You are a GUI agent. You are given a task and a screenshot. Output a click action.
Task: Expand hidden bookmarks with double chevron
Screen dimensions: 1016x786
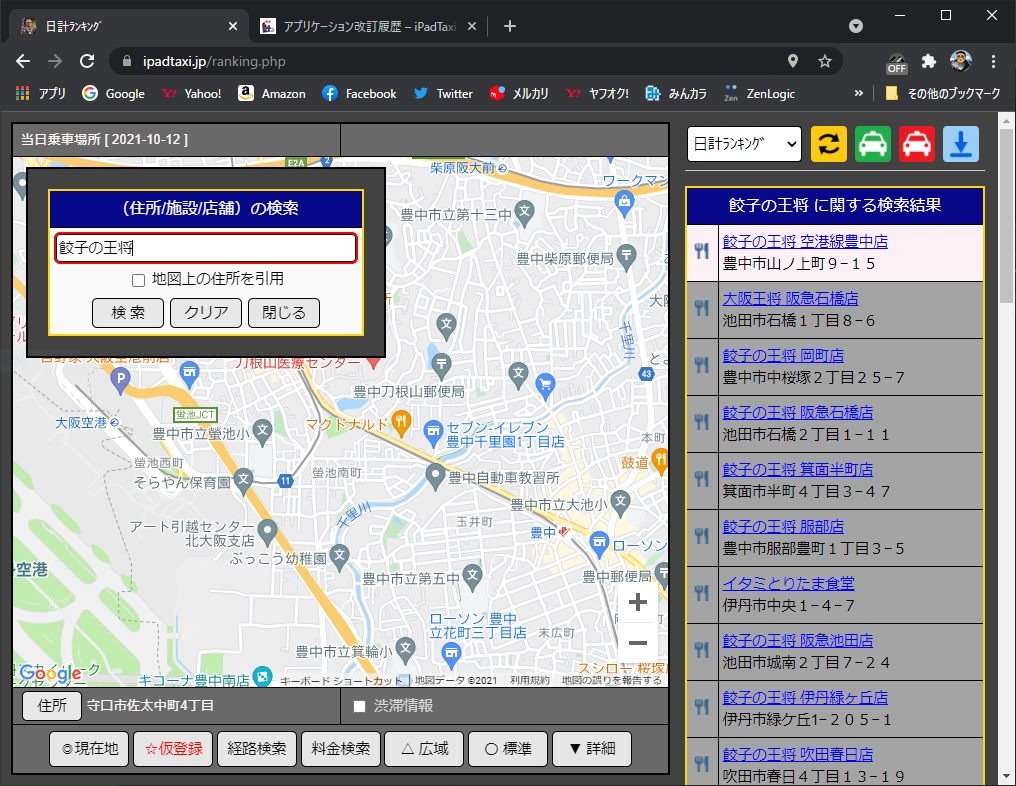[x=859, y=93]
